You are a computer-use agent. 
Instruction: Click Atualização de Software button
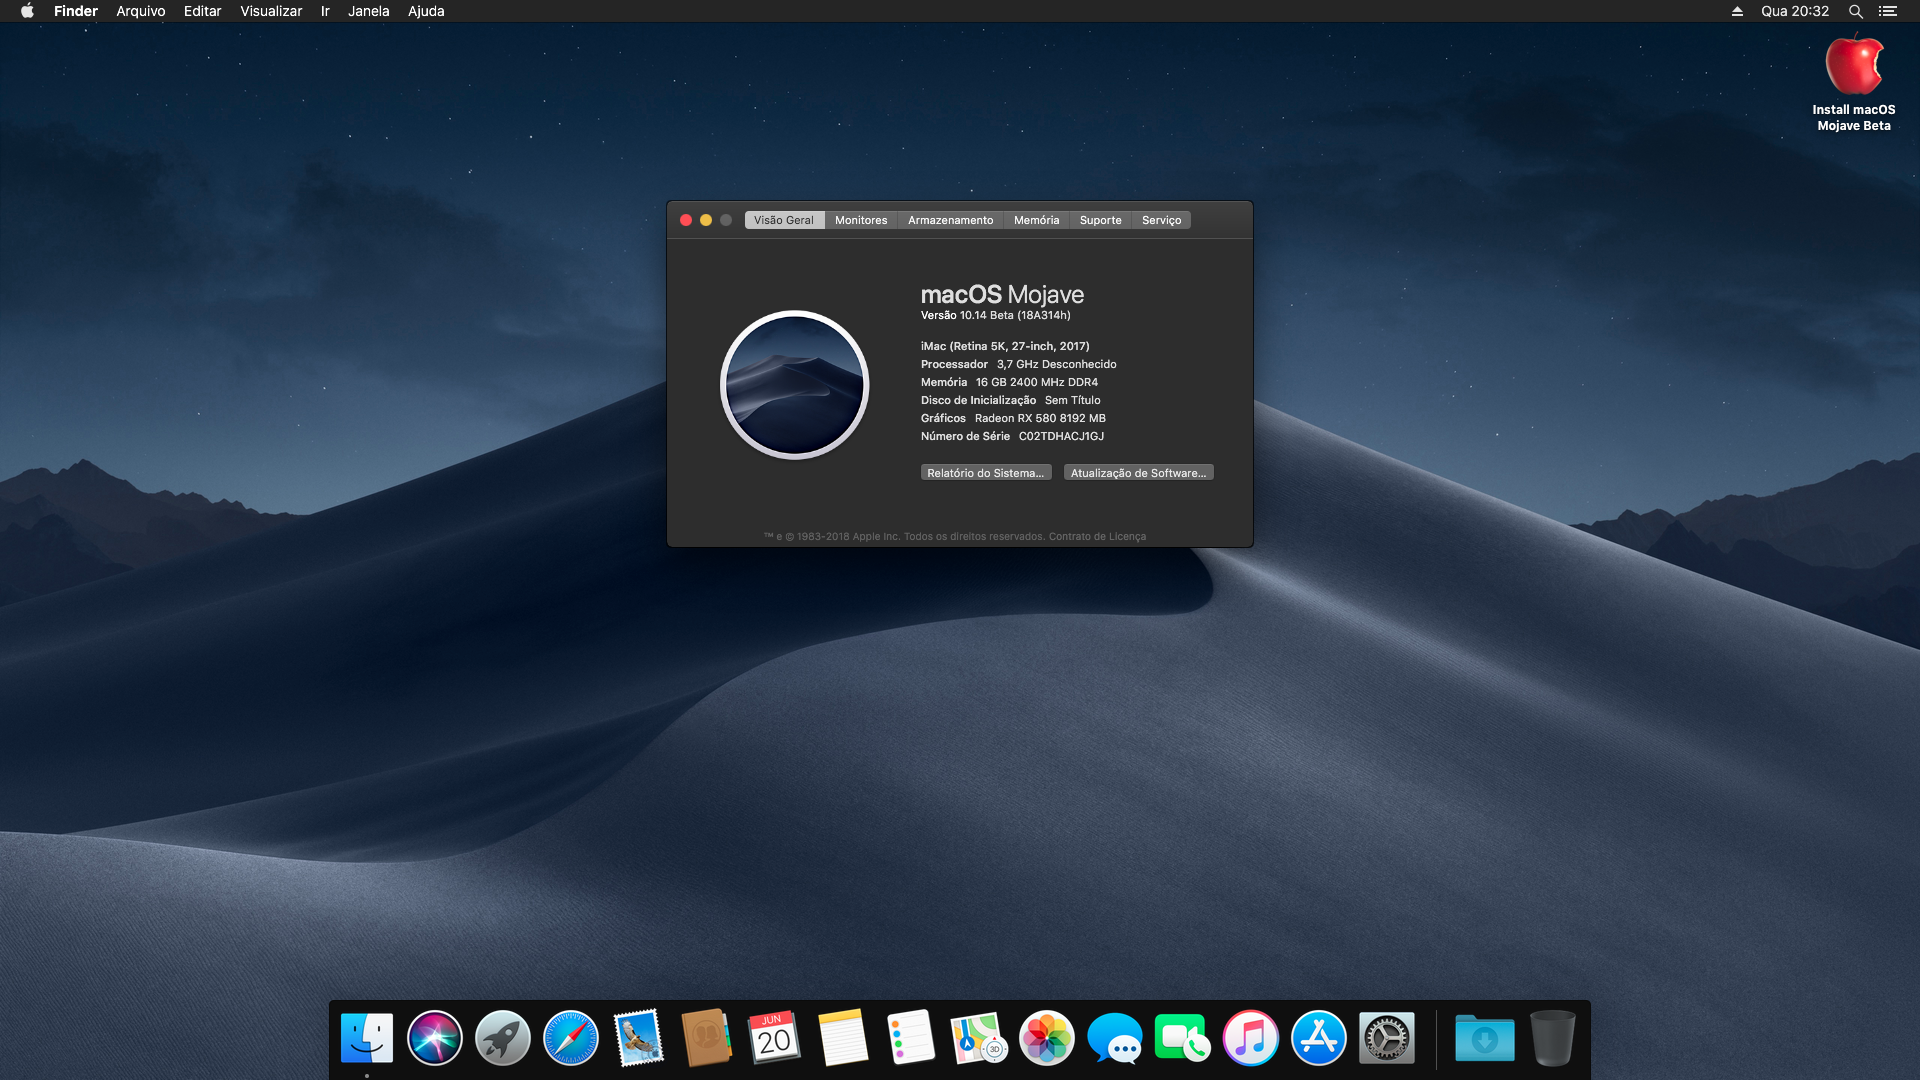(x=1138, y=473)
